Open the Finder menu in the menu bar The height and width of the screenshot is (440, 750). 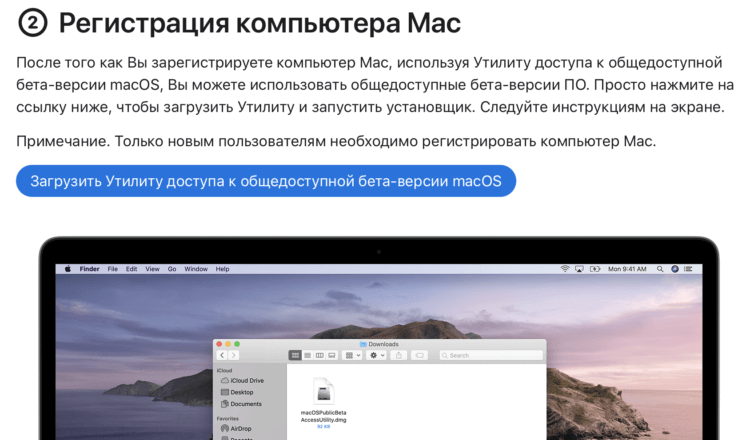pos(89,269)
